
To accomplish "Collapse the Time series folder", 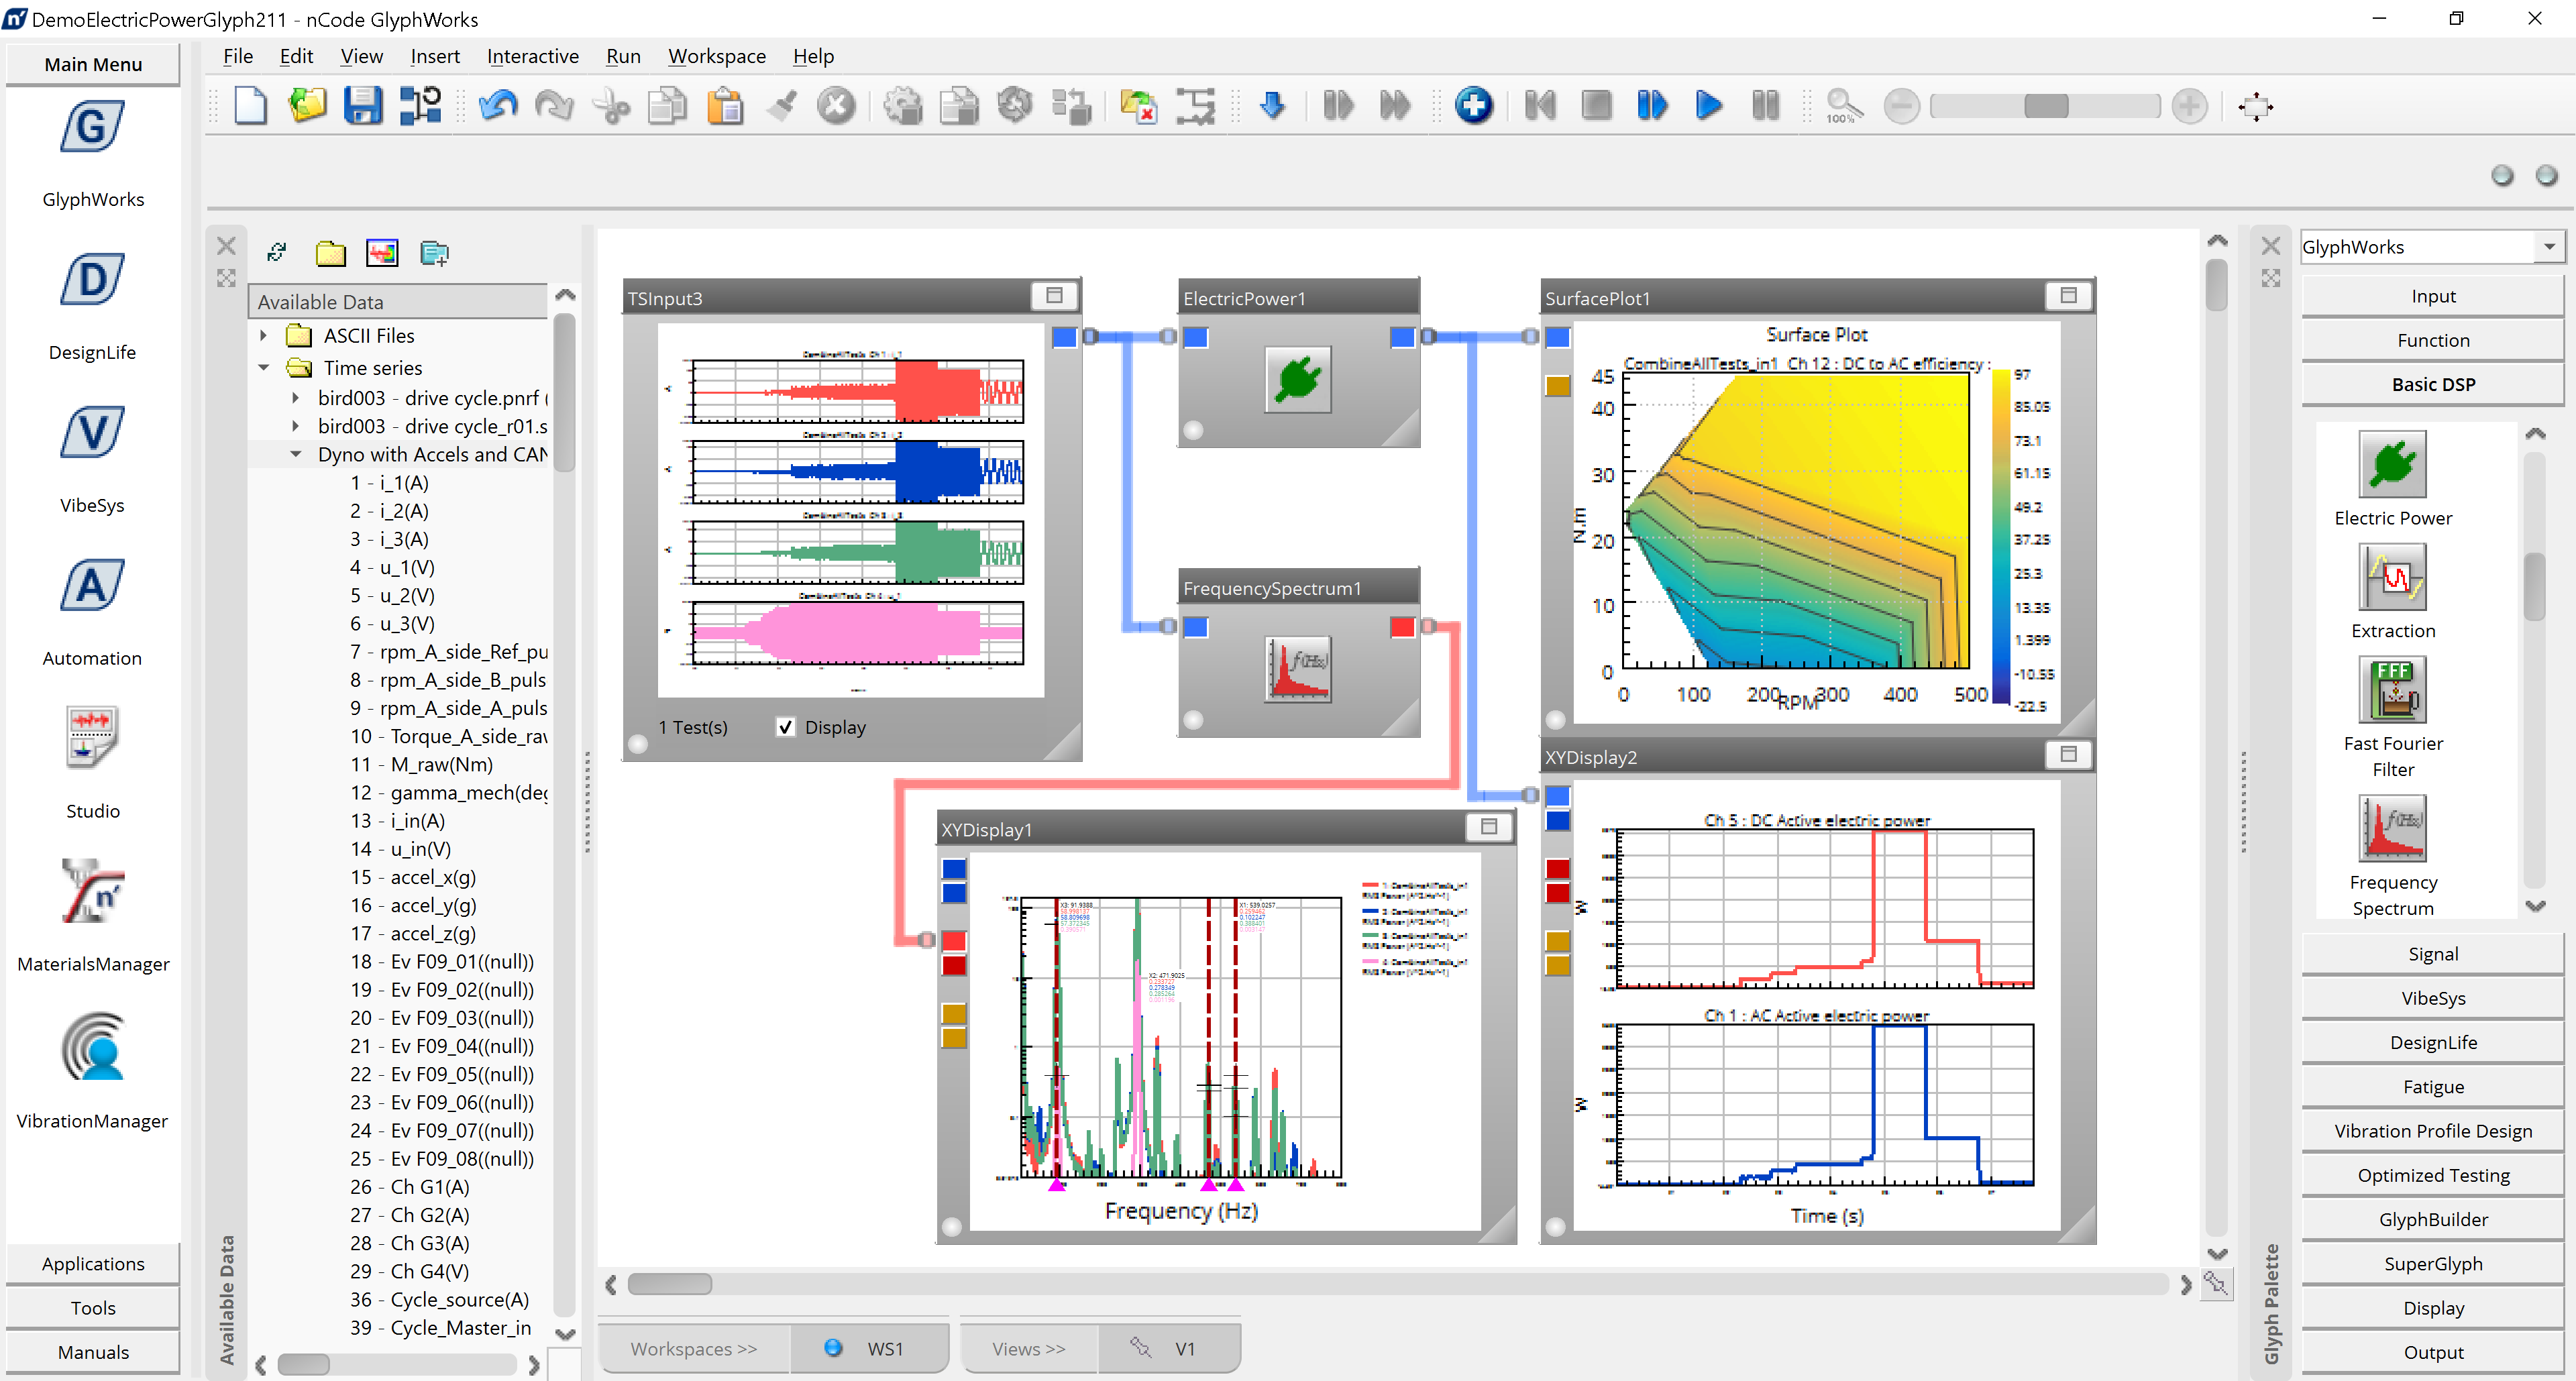I will [264, 368].
